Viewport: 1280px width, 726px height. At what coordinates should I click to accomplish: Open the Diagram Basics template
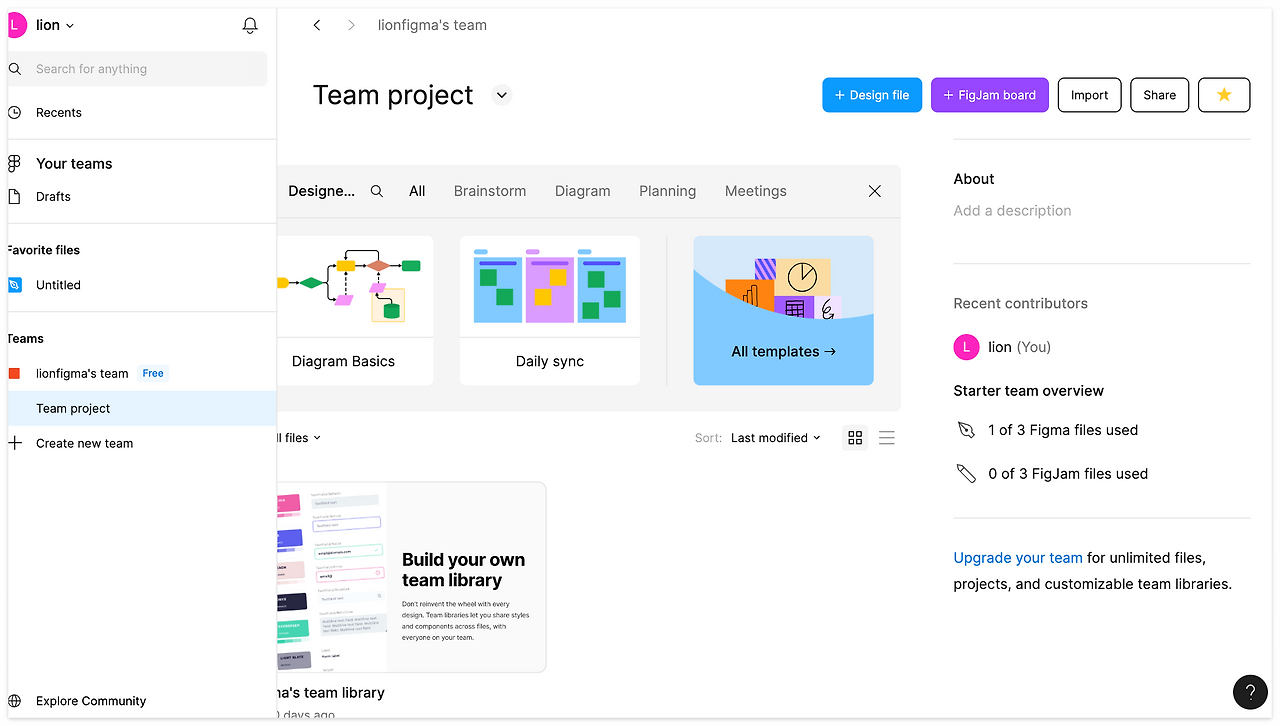(x=355, y=310)
